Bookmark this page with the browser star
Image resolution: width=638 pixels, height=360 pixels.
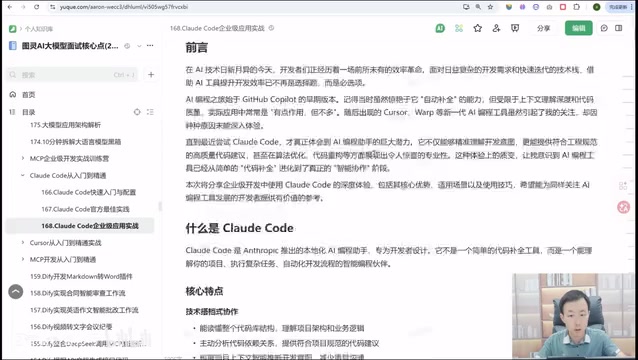(x=490, y=7)
